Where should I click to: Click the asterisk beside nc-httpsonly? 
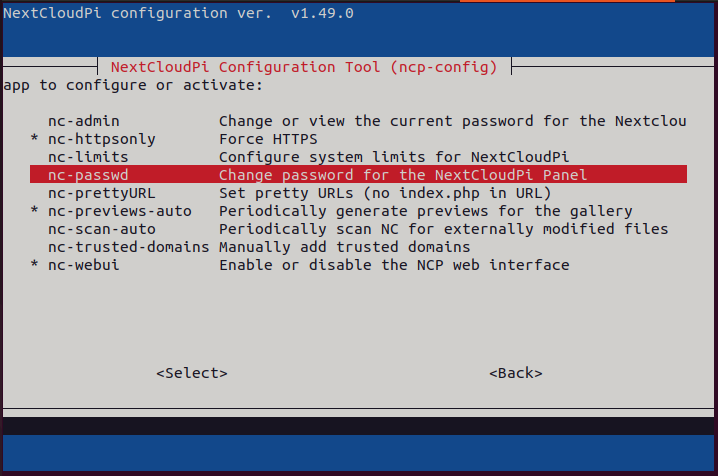[x=34, y=138]
